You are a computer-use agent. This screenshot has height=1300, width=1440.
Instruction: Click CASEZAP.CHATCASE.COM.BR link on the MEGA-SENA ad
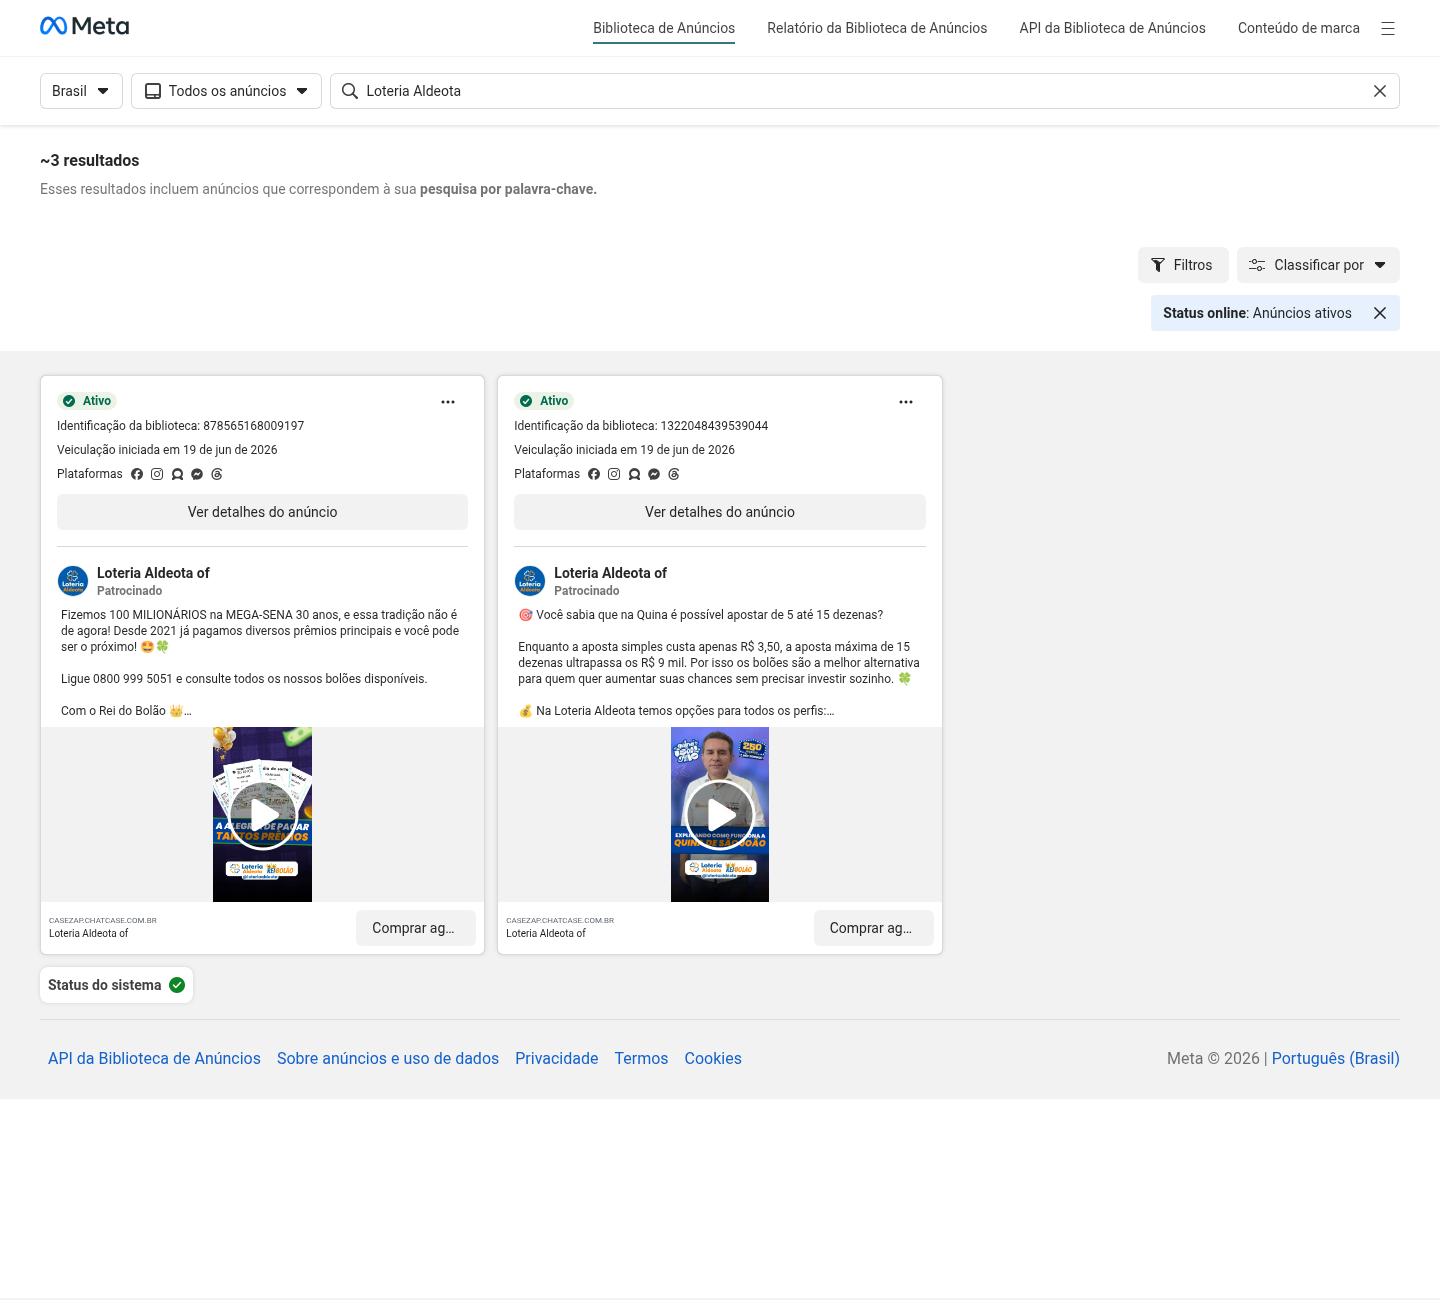103,920
